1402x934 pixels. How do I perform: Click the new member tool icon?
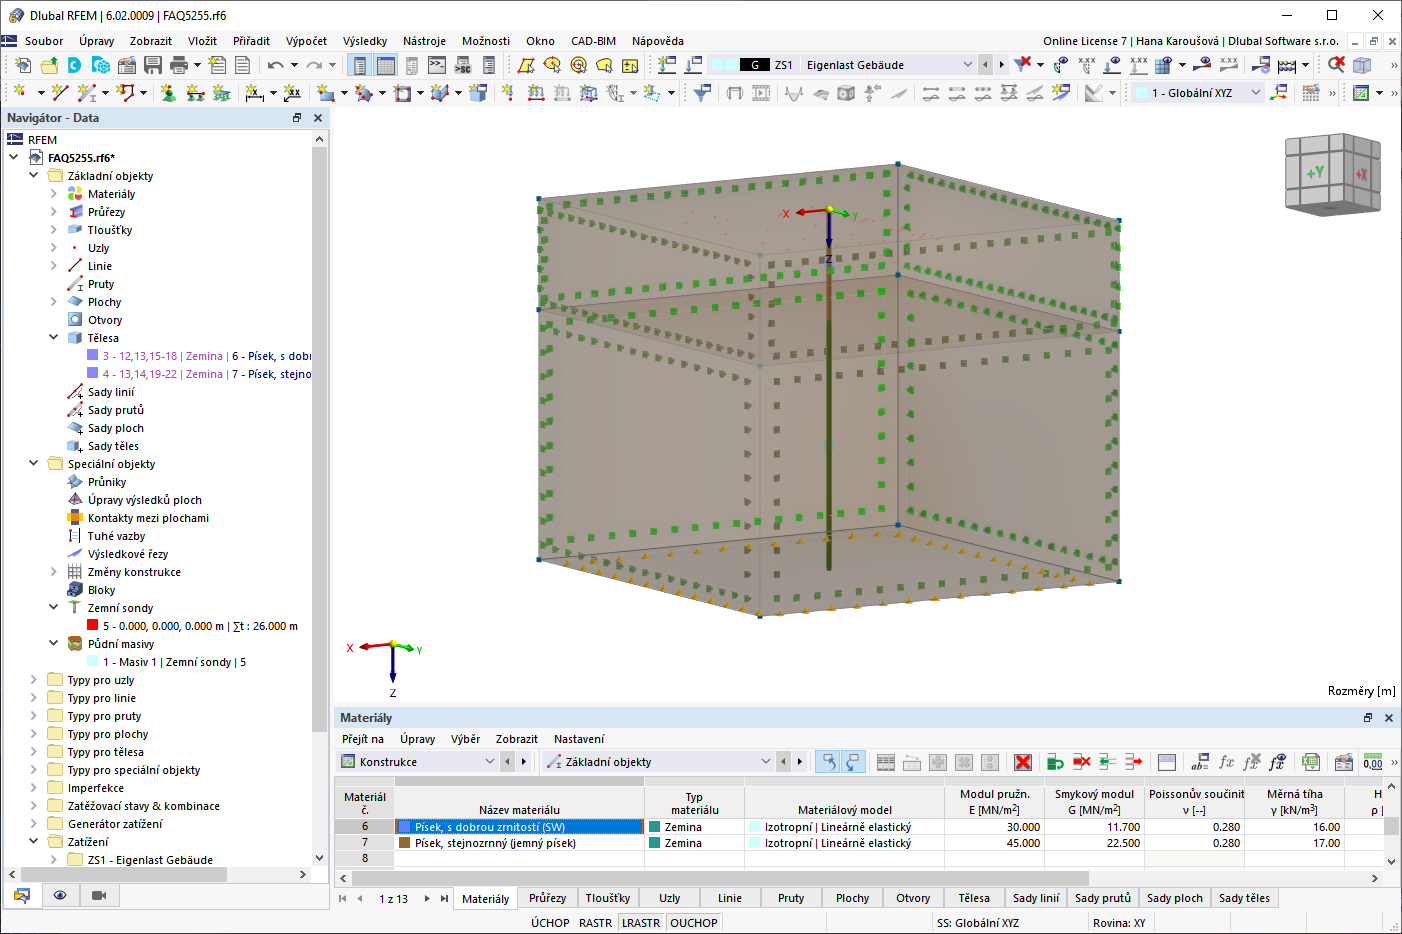click(87, 93)
